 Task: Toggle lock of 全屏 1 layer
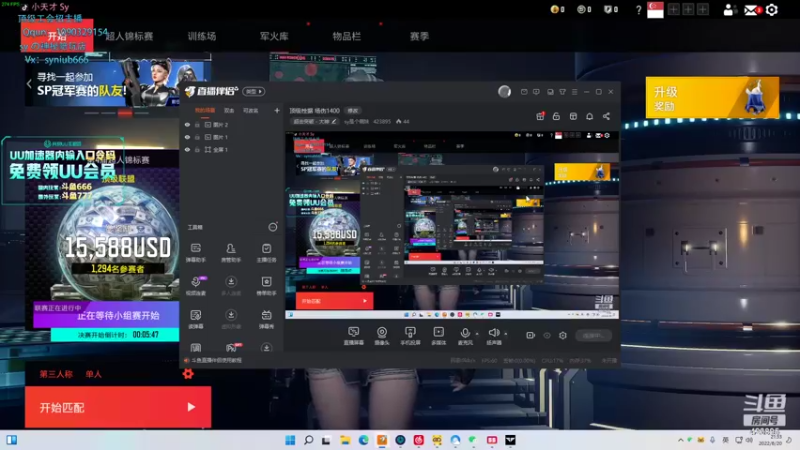pyautogui.click(x=197, y=149)
